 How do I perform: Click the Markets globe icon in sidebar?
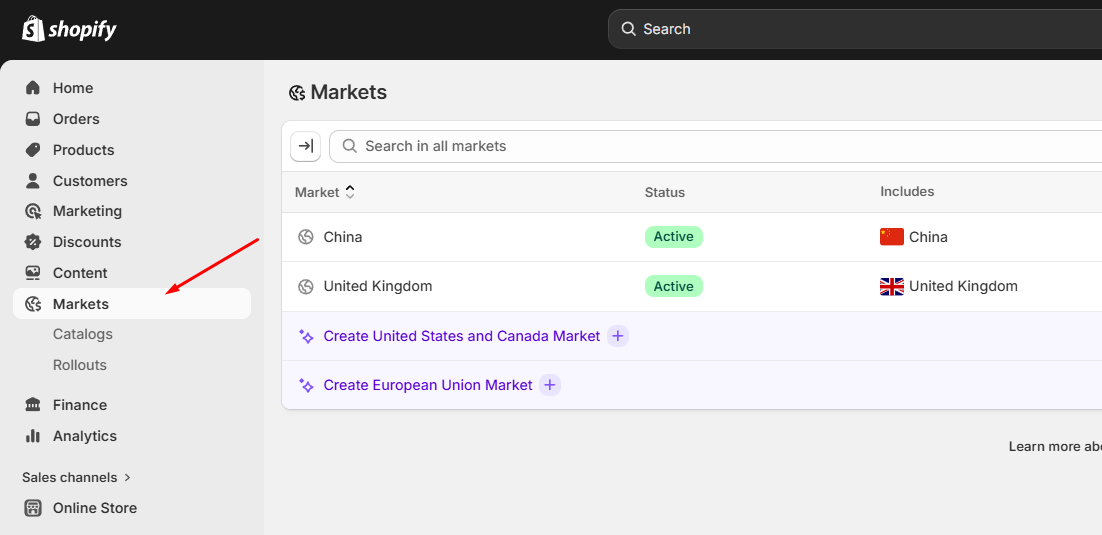click(x=32, y=304)
